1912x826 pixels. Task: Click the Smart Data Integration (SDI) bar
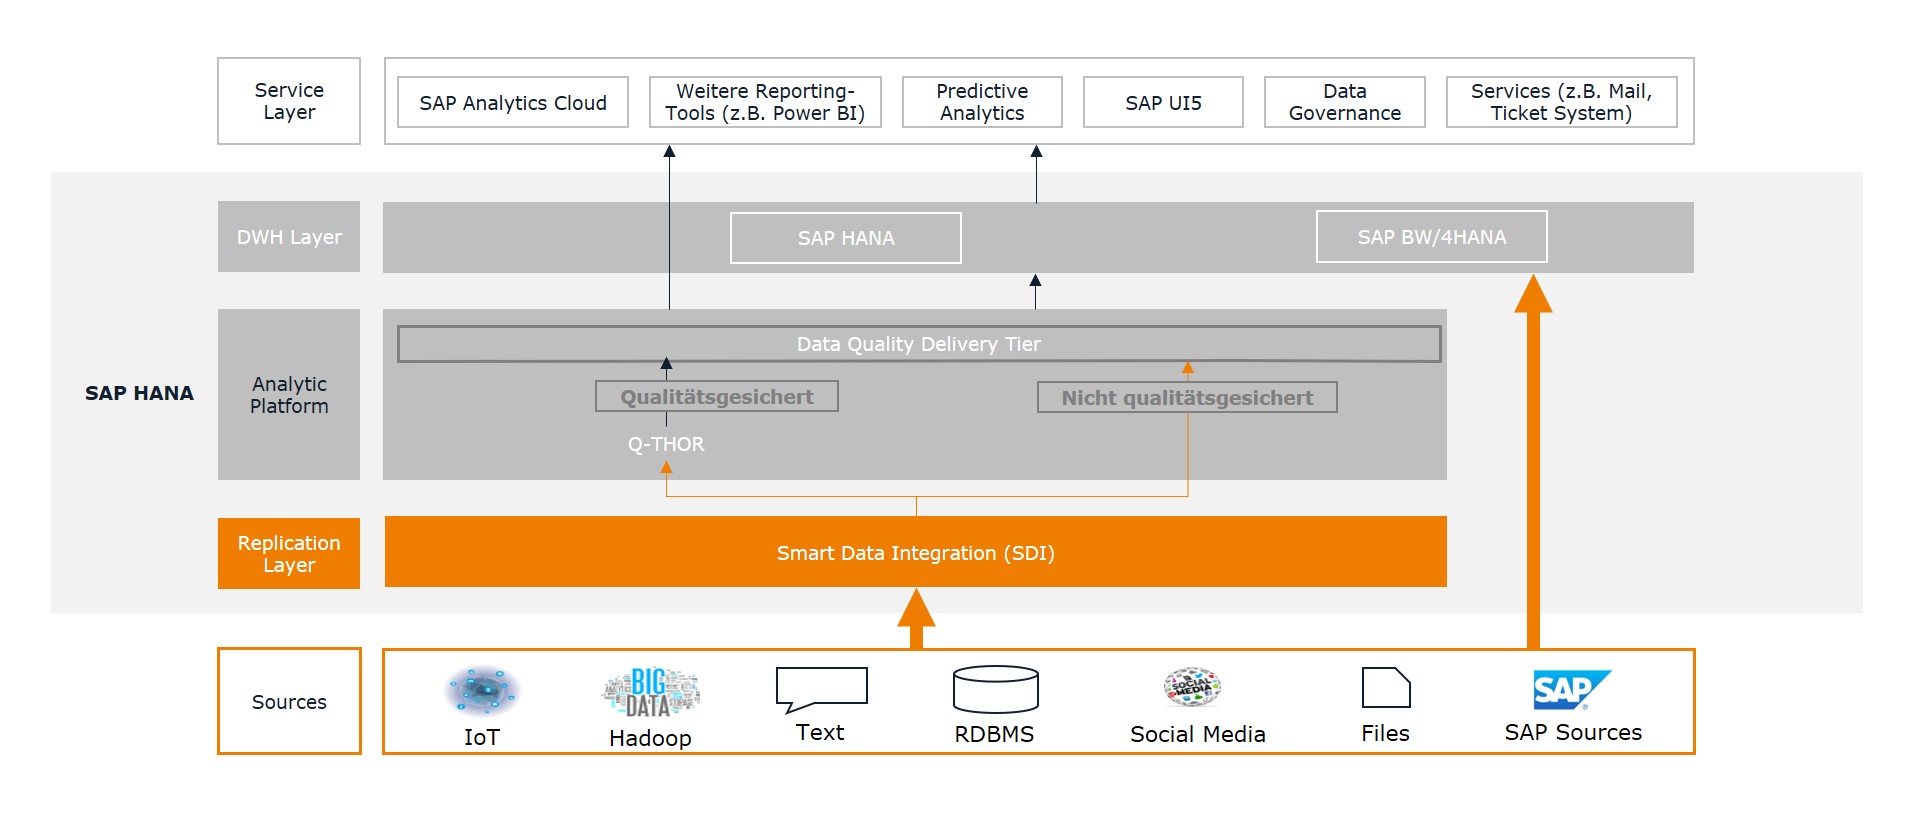pos(916,552)
